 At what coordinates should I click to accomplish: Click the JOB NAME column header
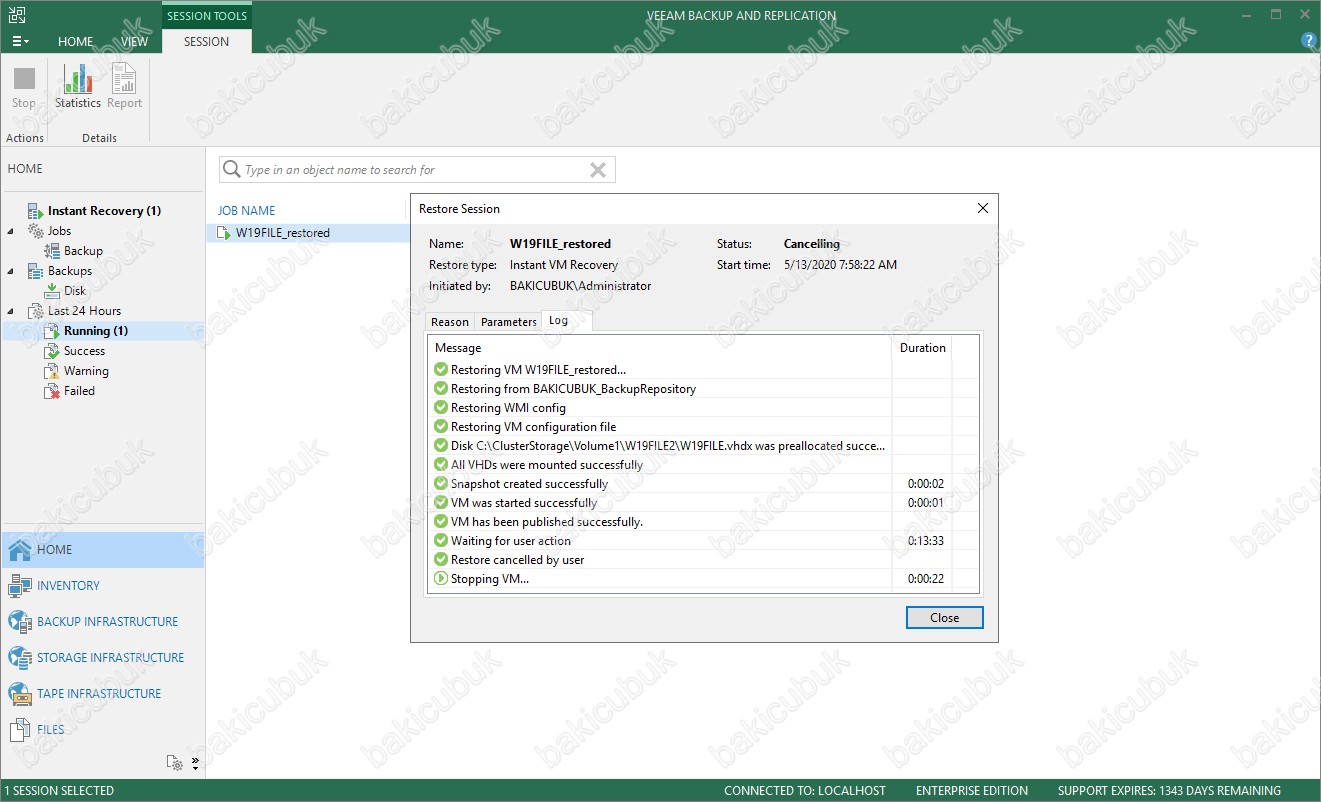click(x=246, y=211)
